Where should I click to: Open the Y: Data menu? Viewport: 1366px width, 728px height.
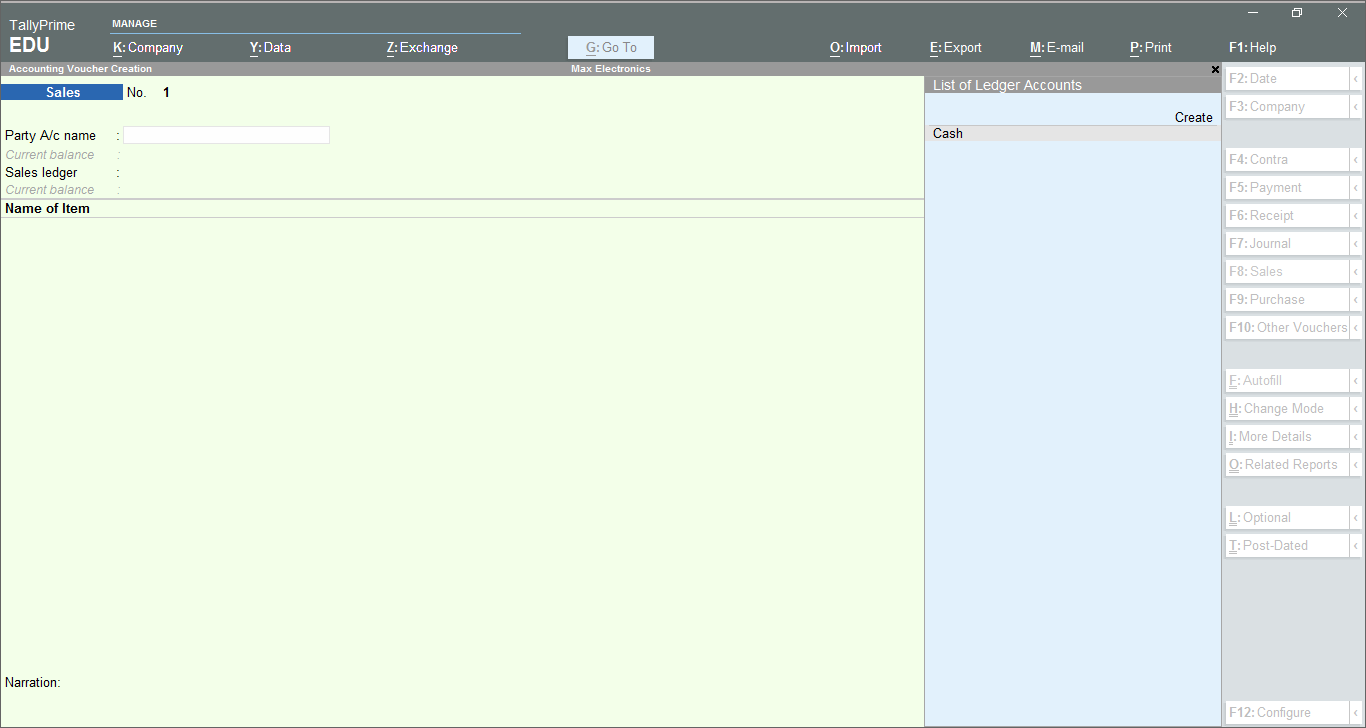(270, 47)
